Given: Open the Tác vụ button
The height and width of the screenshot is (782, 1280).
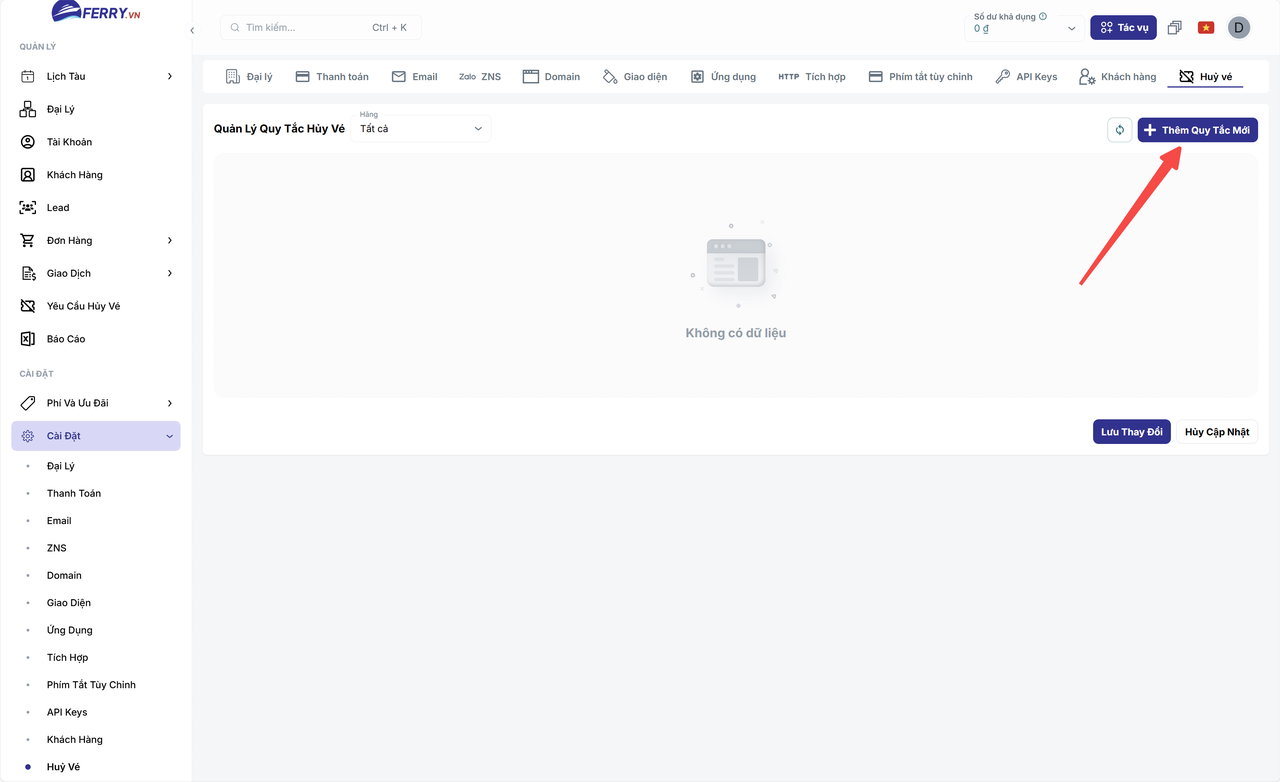Looking at the screenshot, I should coord(1123,28).
